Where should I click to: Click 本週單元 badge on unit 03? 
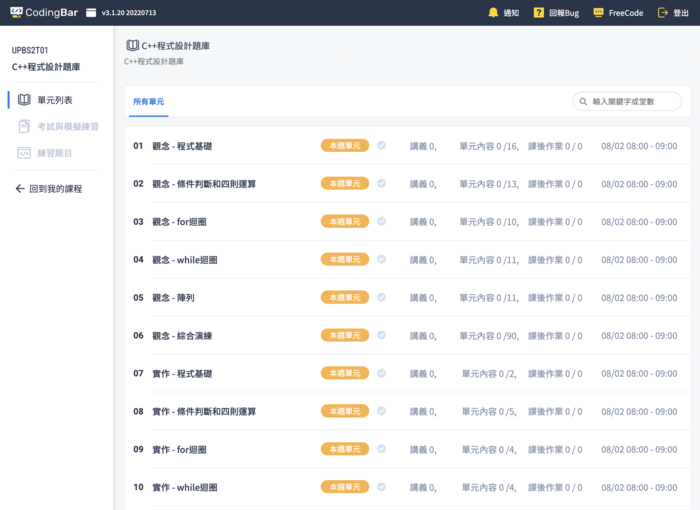[x=345, y=221]
